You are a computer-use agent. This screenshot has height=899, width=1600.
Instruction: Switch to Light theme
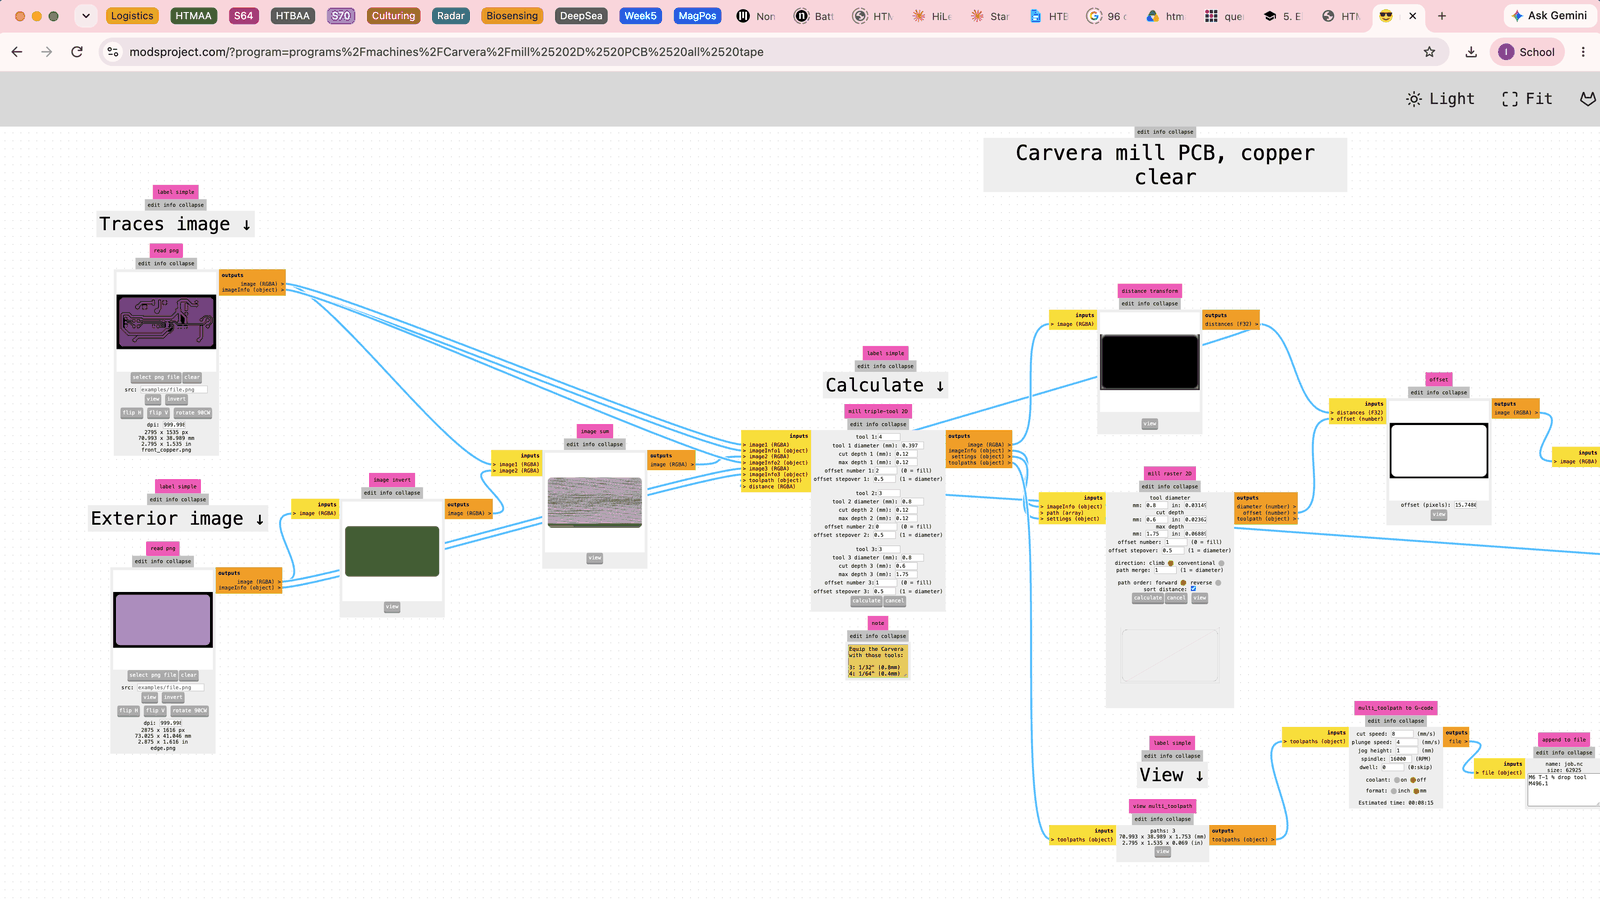(x=1440, y=98)
